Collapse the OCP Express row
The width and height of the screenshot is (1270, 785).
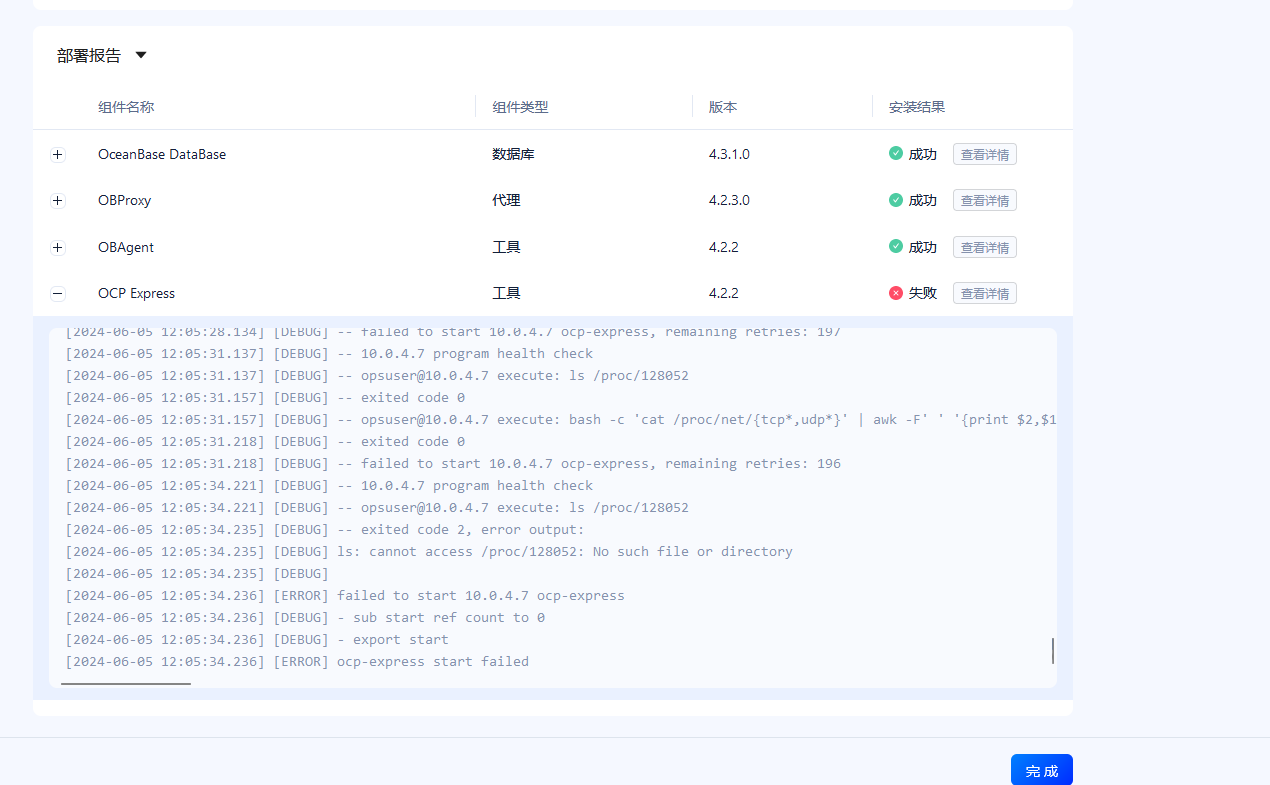[x=58, y=294]
